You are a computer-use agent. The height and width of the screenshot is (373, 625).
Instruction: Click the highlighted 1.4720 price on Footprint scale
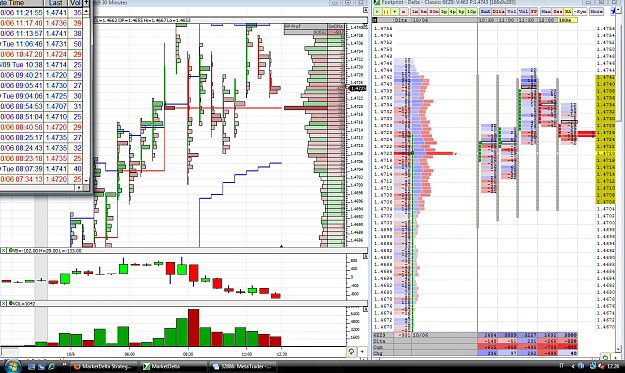click(x=606, y=153)
